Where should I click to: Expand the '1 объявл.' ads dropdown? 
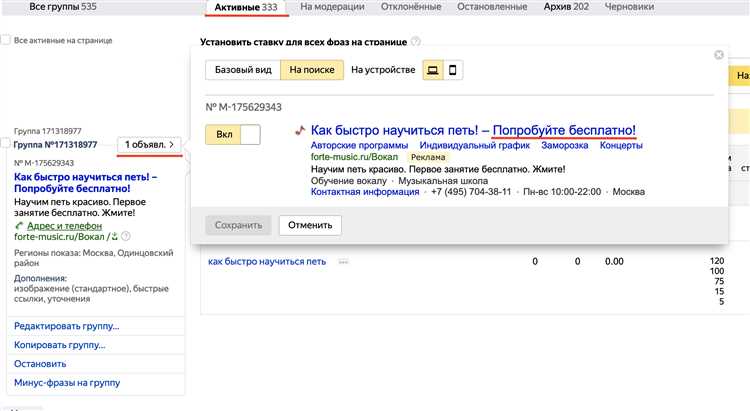[x=149, y=145]
